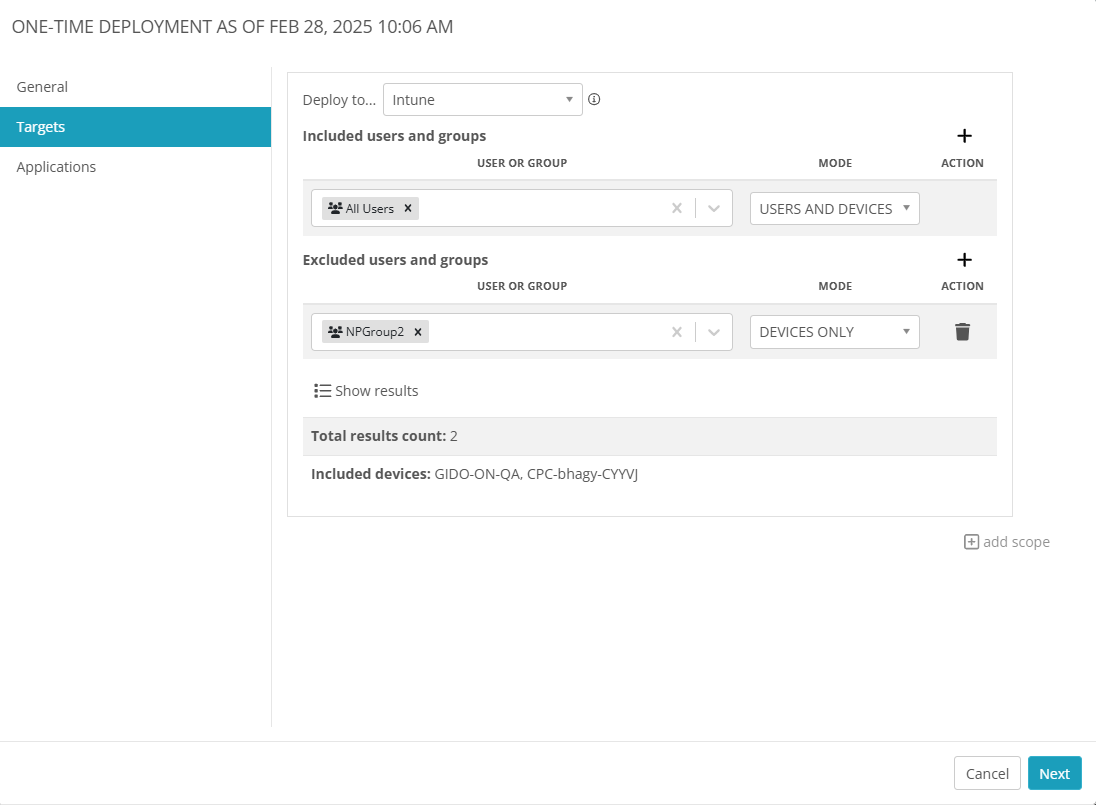Expand the excluded user or group chevron
1096x805 pixels.
[x=714, y=332]
